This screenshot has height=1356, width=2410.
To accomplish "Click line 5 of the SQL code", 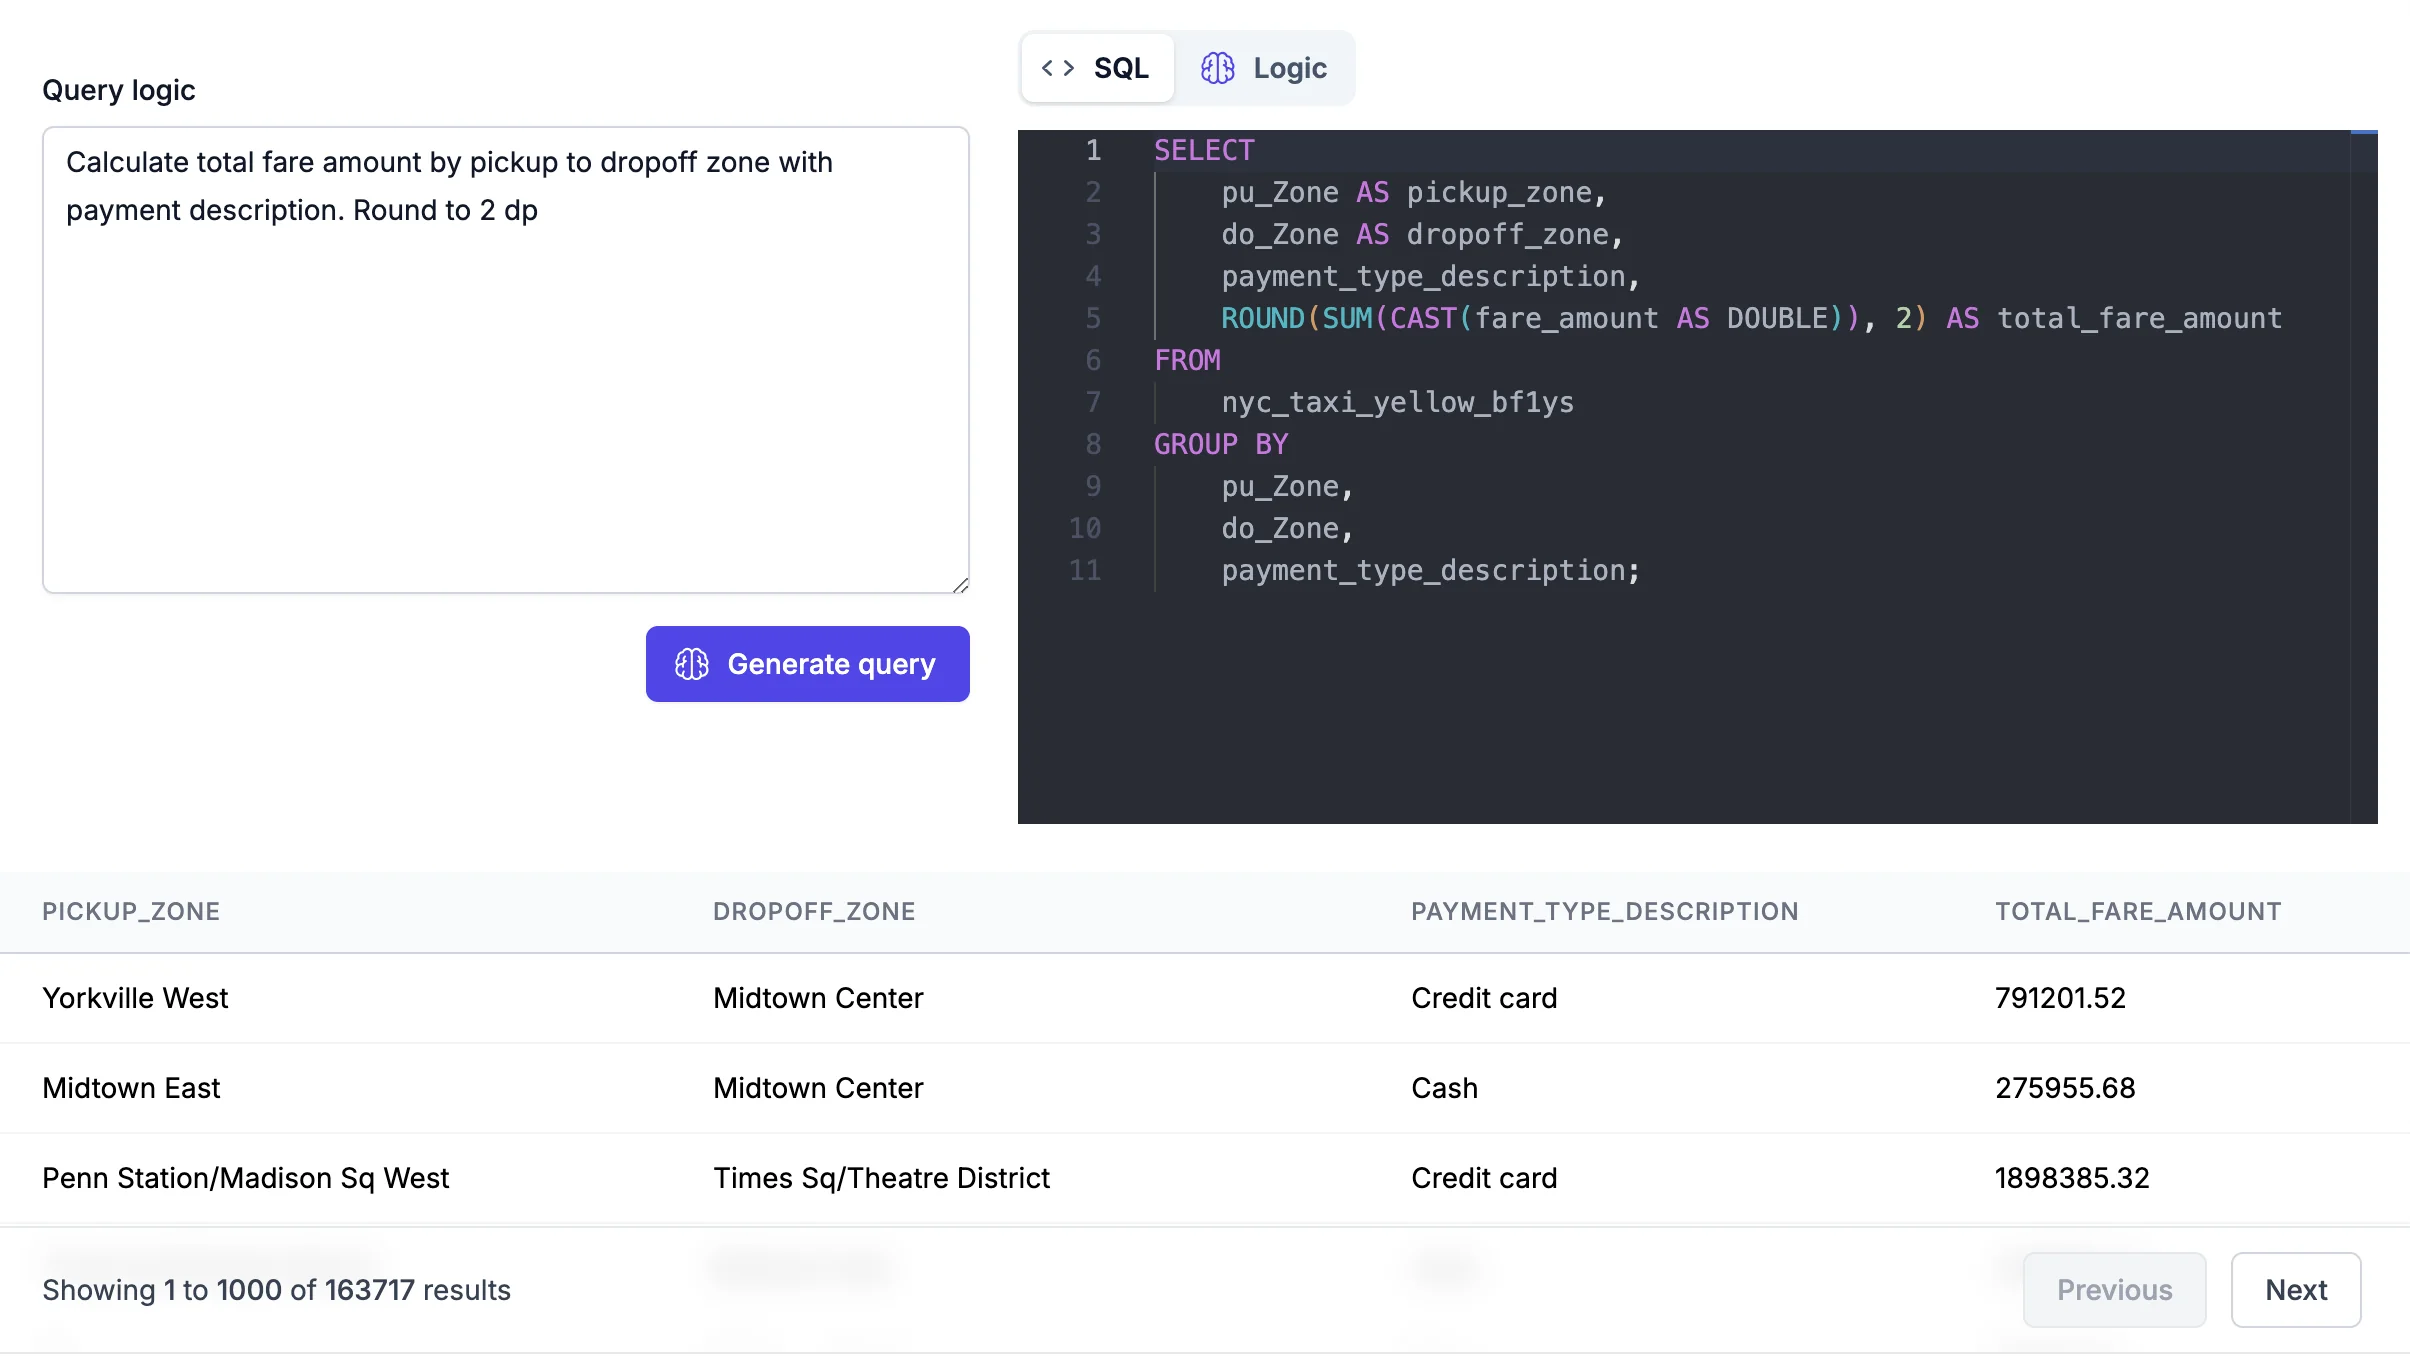I will coord(1700,318).
